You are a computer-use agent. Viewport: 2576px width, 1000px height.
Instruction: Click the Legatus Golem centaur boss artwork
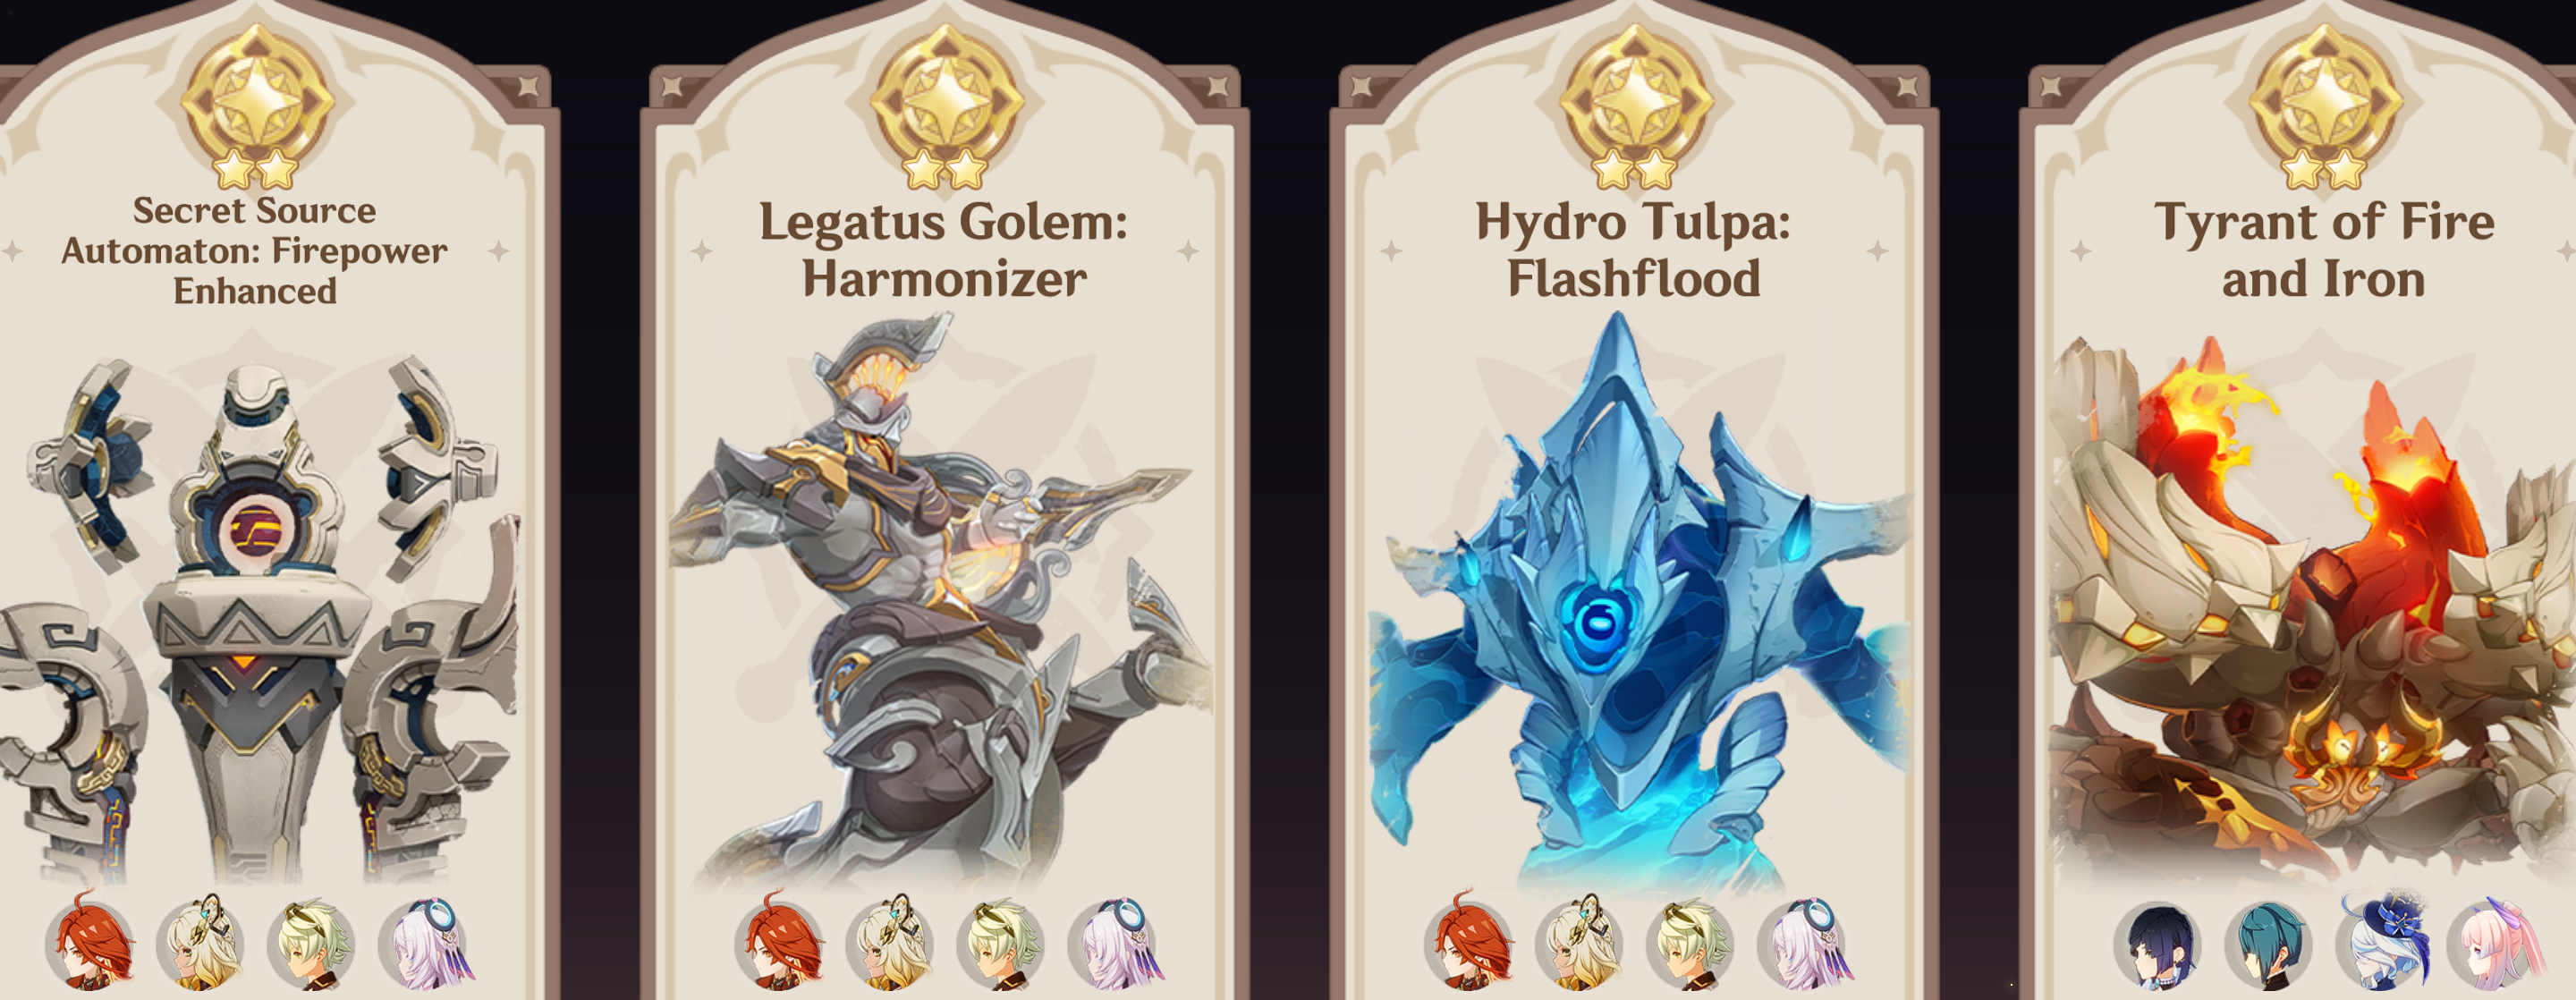940,600
